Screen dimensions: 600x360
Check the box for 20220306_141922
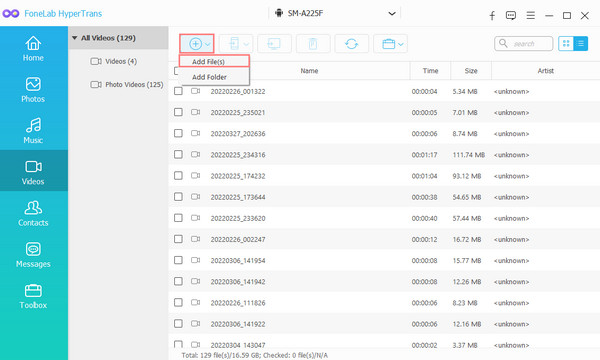click(178, 324)
